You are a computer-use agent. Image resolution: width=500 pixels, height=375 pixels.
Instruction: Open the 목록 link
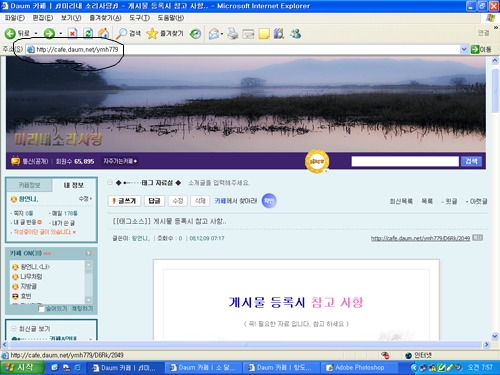point(427,201)
